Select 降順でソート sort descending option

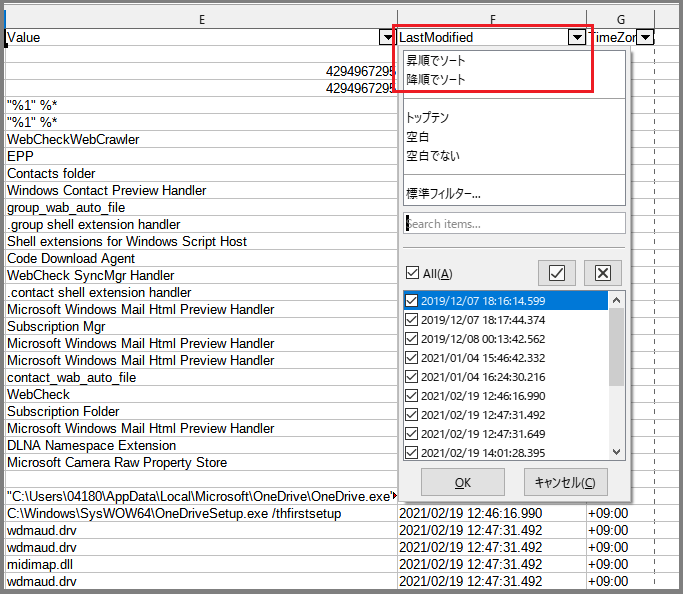436,80
